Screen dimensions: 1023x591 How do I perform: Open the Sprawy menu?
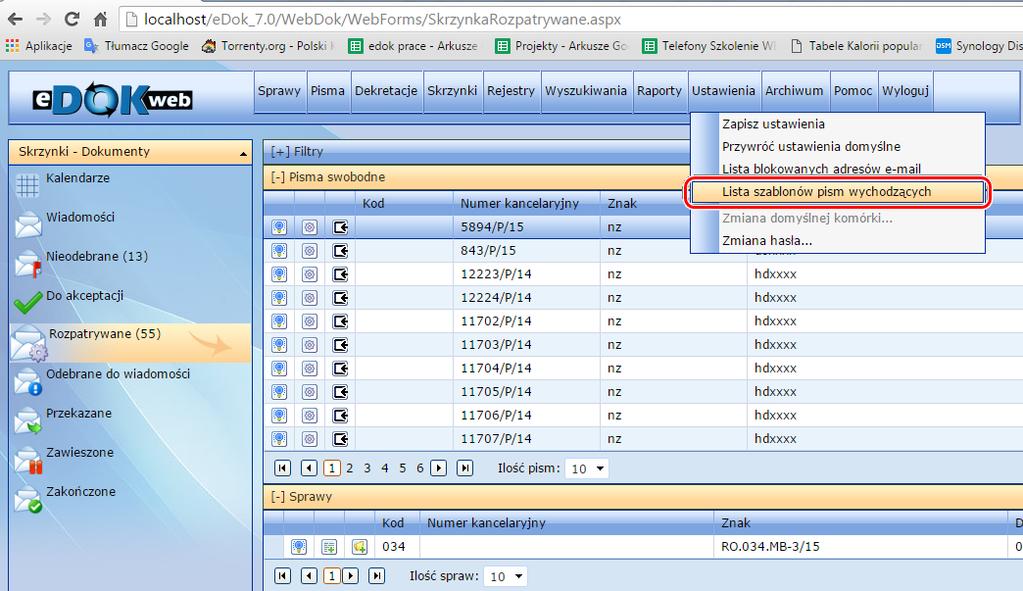(x=279, y=91)
